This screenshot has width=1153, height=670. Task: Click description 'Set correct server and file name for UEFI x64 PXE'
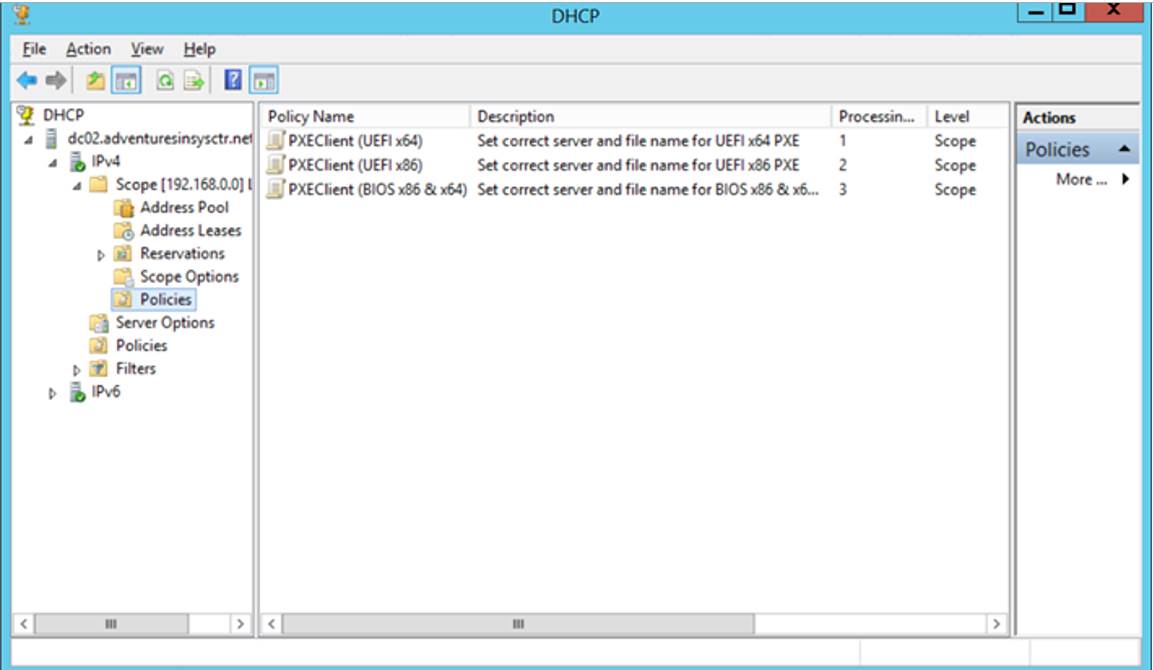[x=638, y=140]
